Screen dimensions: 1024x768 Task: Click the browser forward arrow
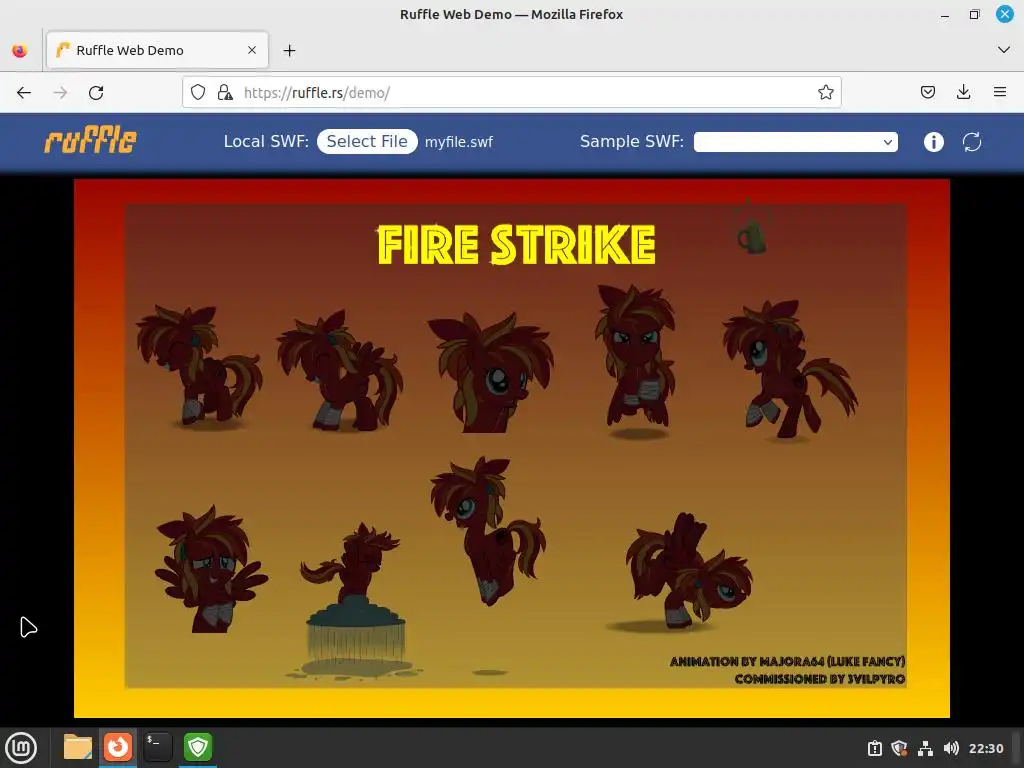(60, 93)
